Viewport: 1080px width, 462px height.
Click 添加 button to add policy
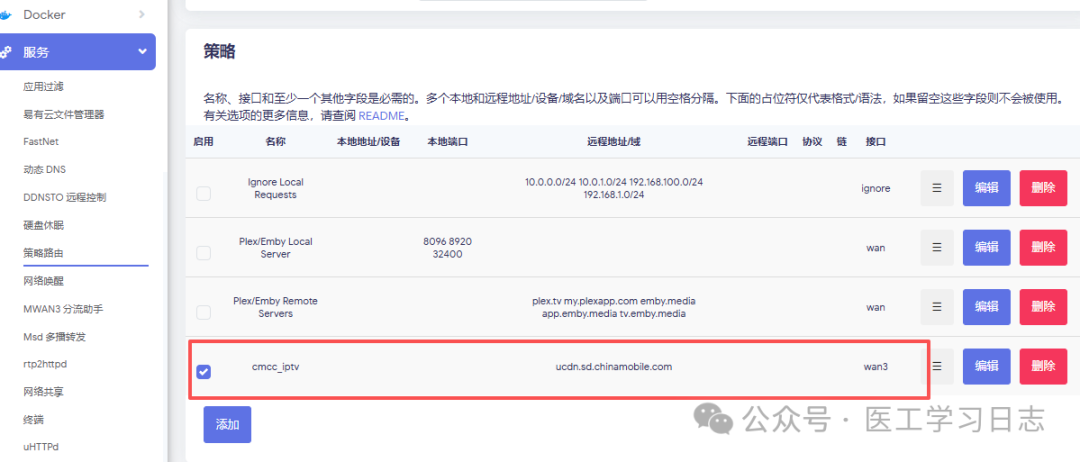227,424
